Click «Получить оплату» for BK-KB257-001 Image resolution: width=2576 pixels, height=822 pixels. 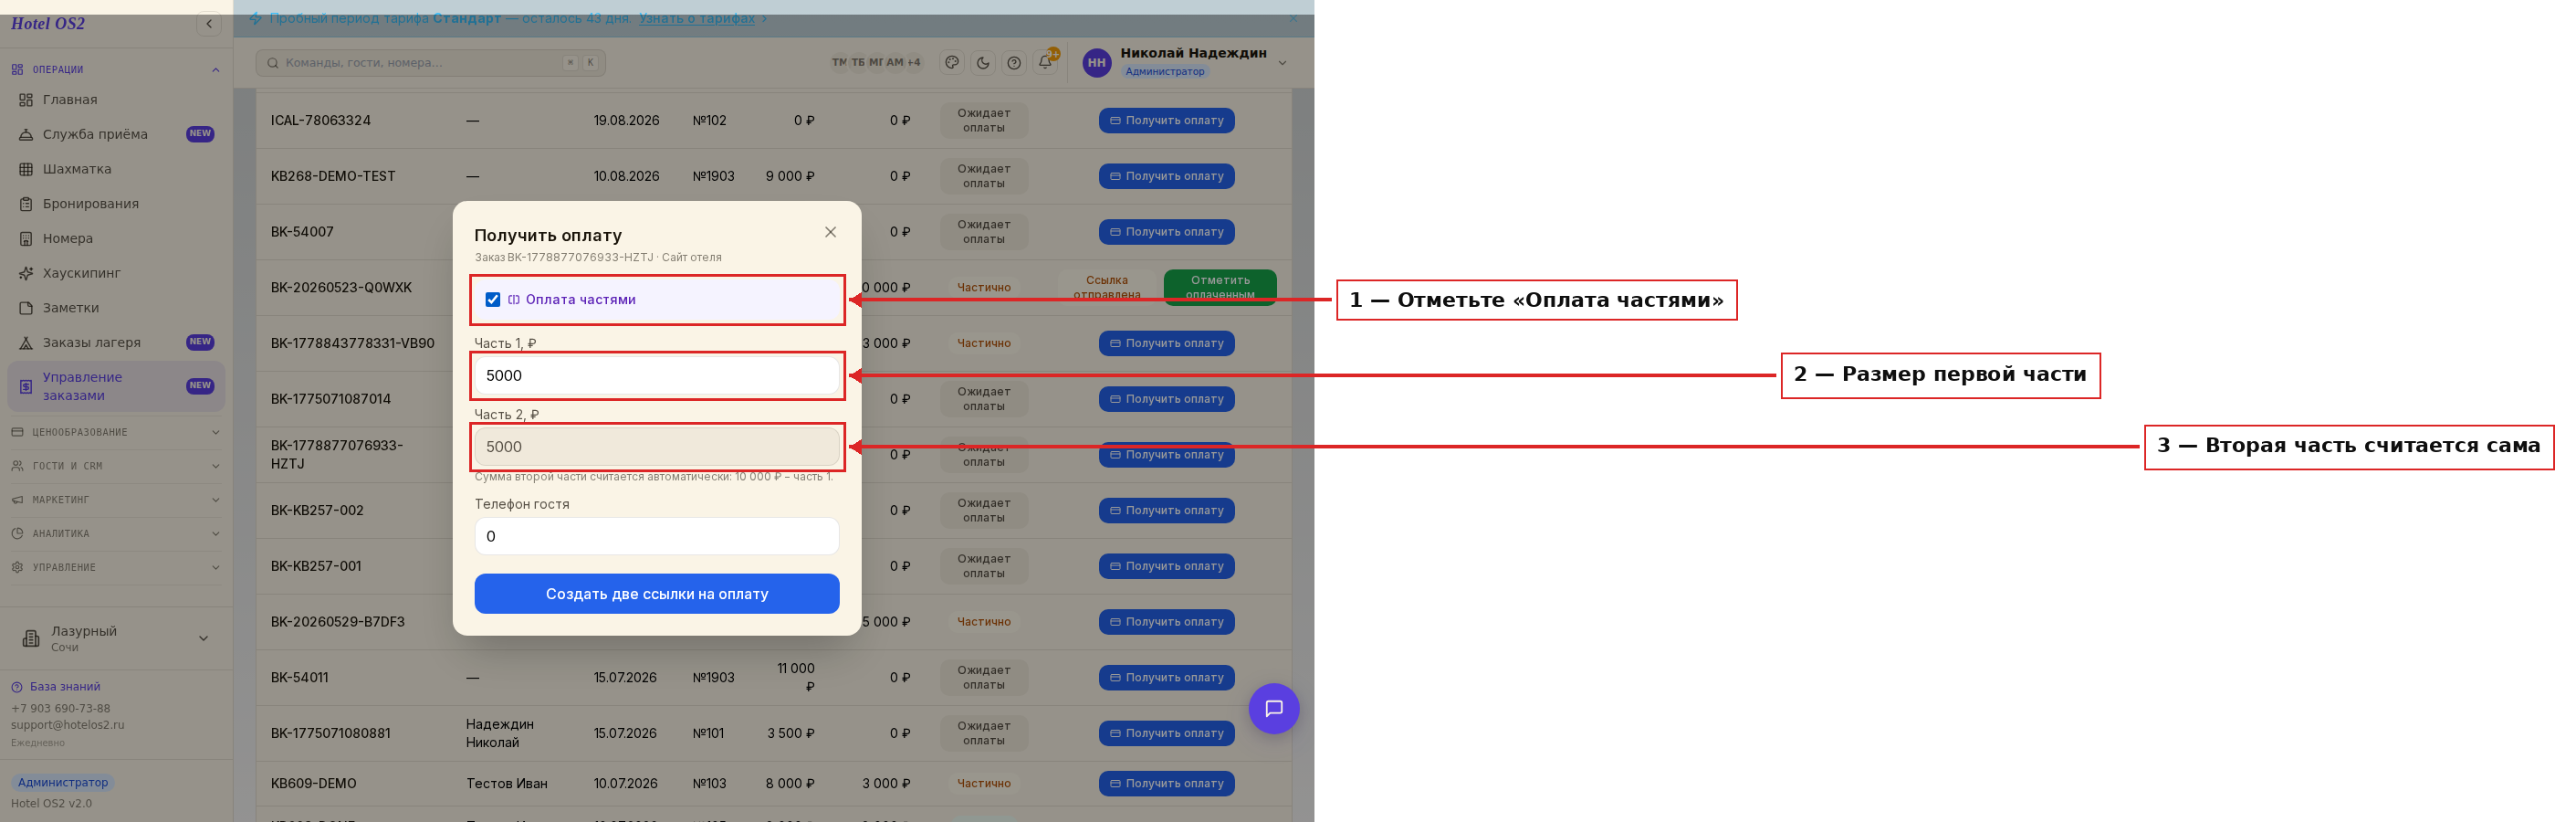1166,566
